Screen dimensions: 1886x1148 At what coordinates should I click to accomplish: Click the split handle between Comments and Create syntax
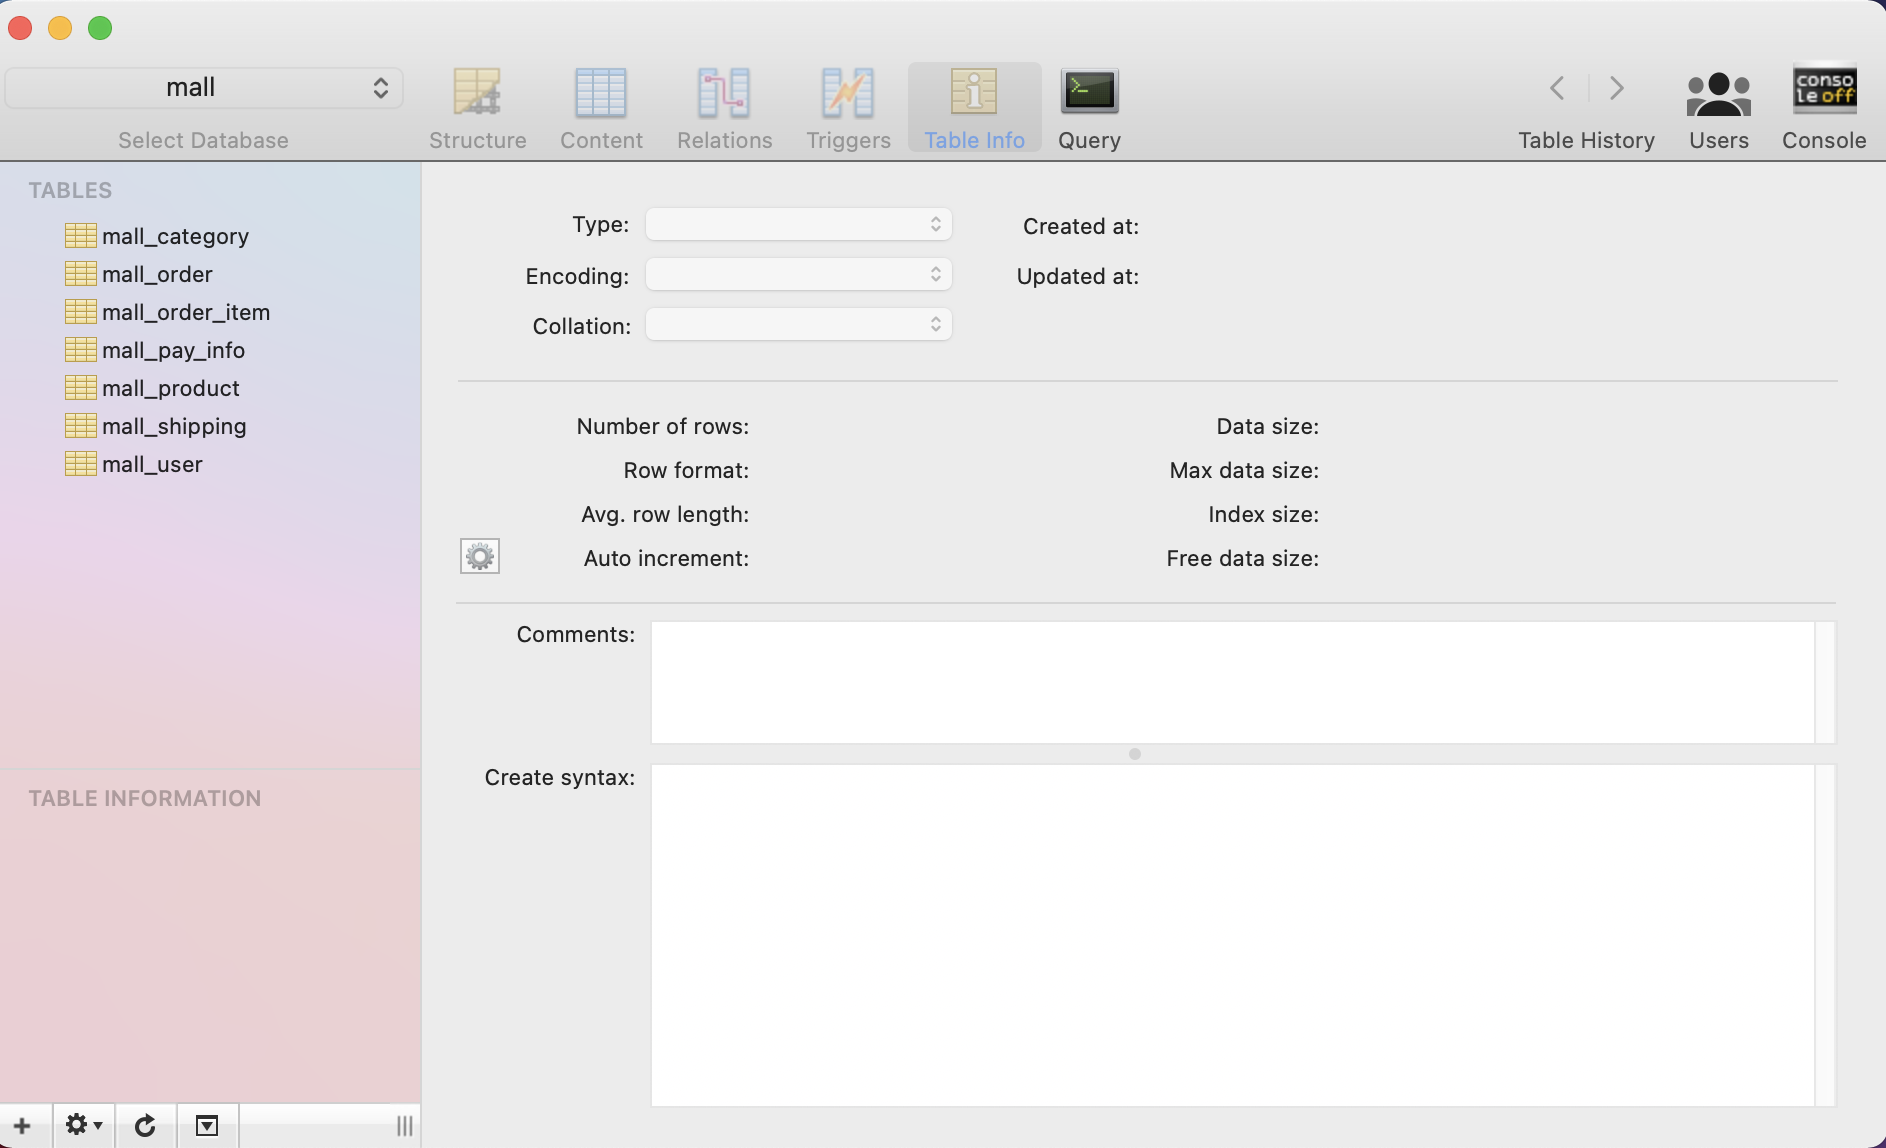[x=1135, y=754]
